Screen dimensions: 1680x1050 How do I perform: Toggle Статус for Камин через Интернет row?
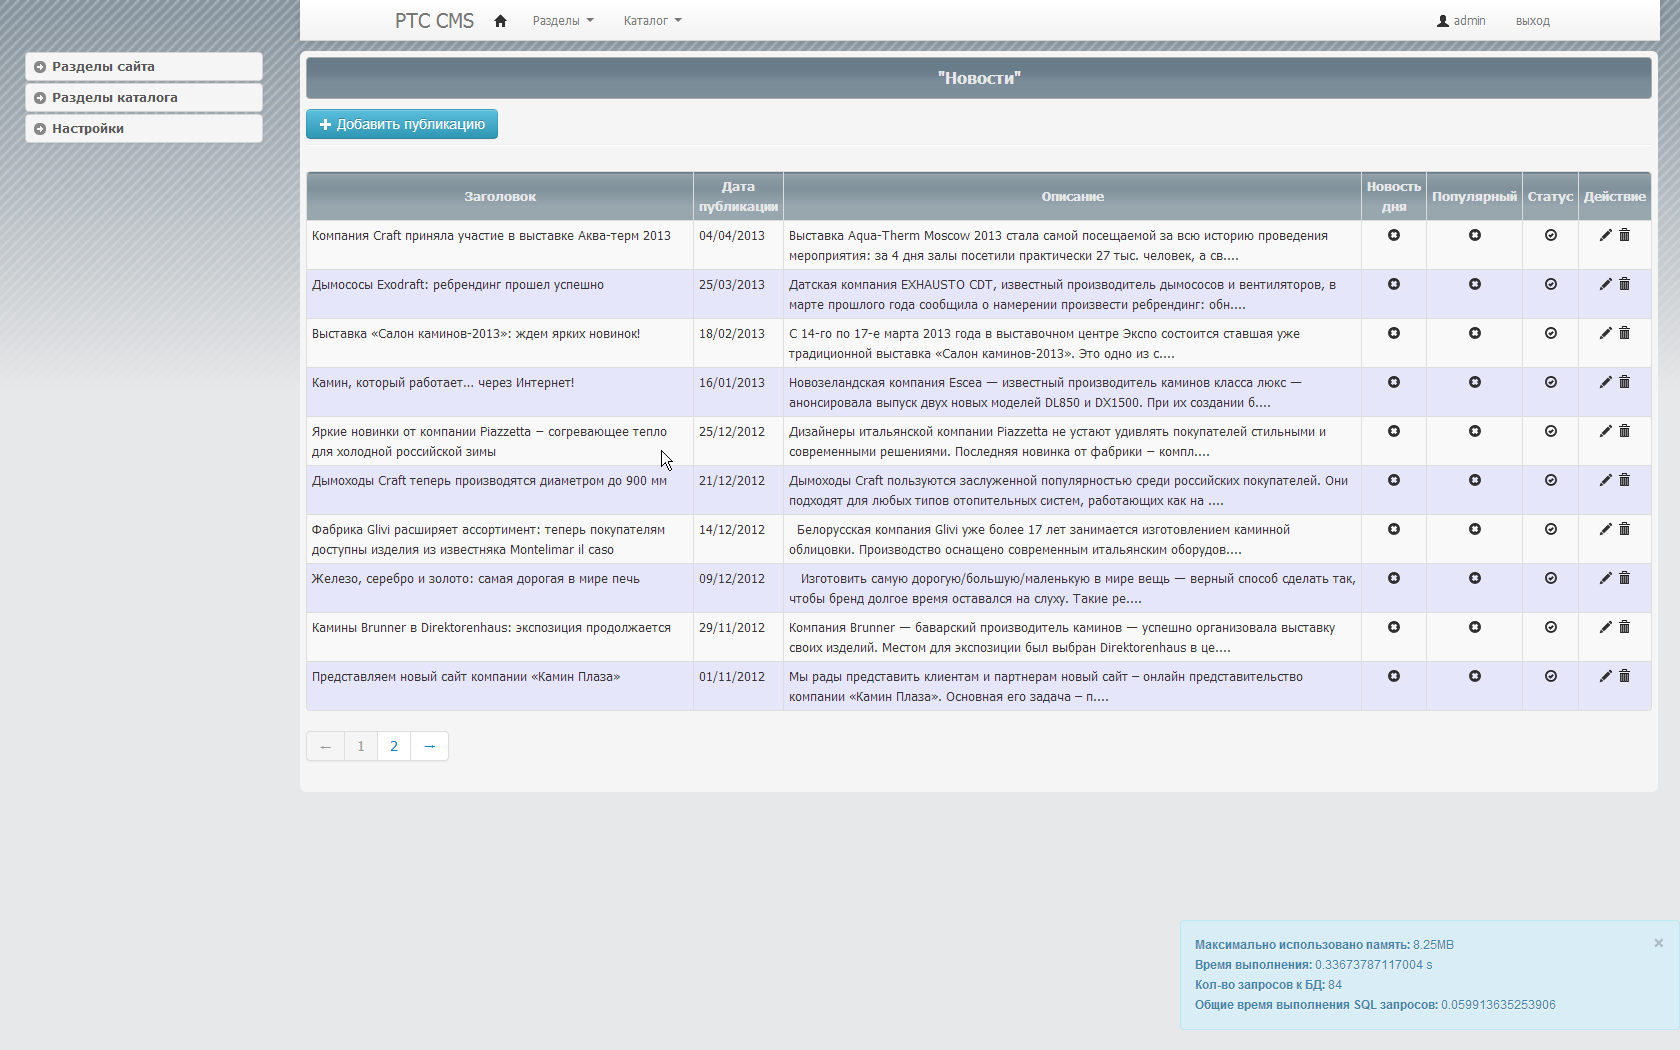pyautogui.click(x=1551, y=382)
